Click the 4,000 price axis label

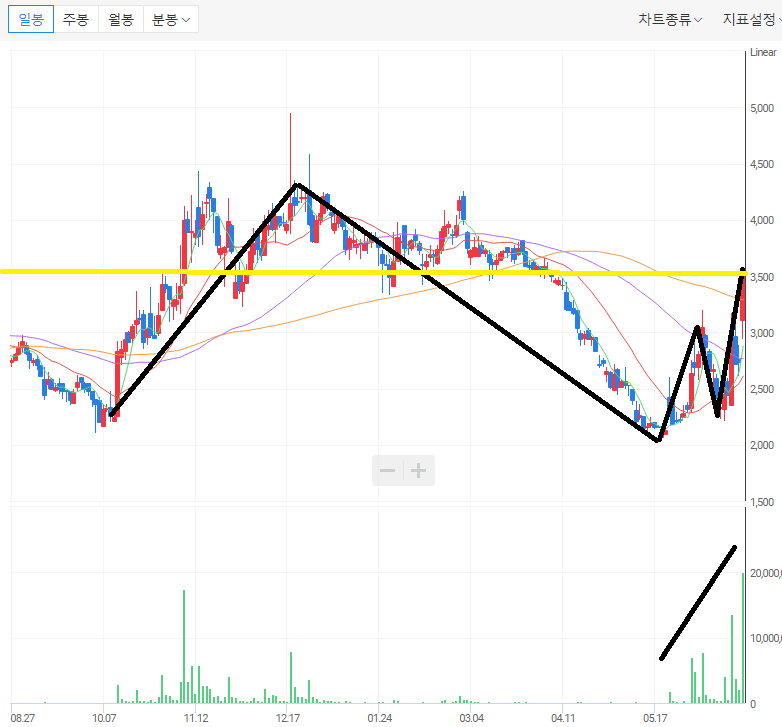[762, 220]
